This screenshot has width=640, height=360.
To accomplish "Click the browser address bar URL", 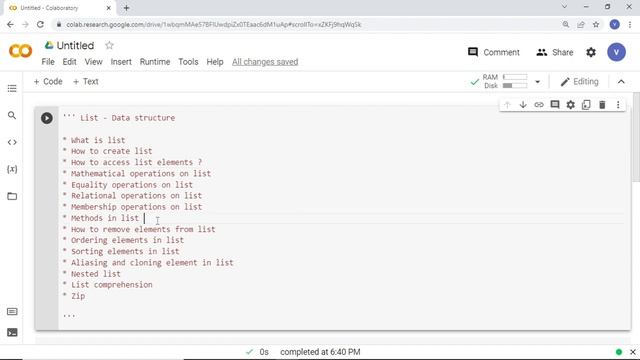I will click(213, 24).
